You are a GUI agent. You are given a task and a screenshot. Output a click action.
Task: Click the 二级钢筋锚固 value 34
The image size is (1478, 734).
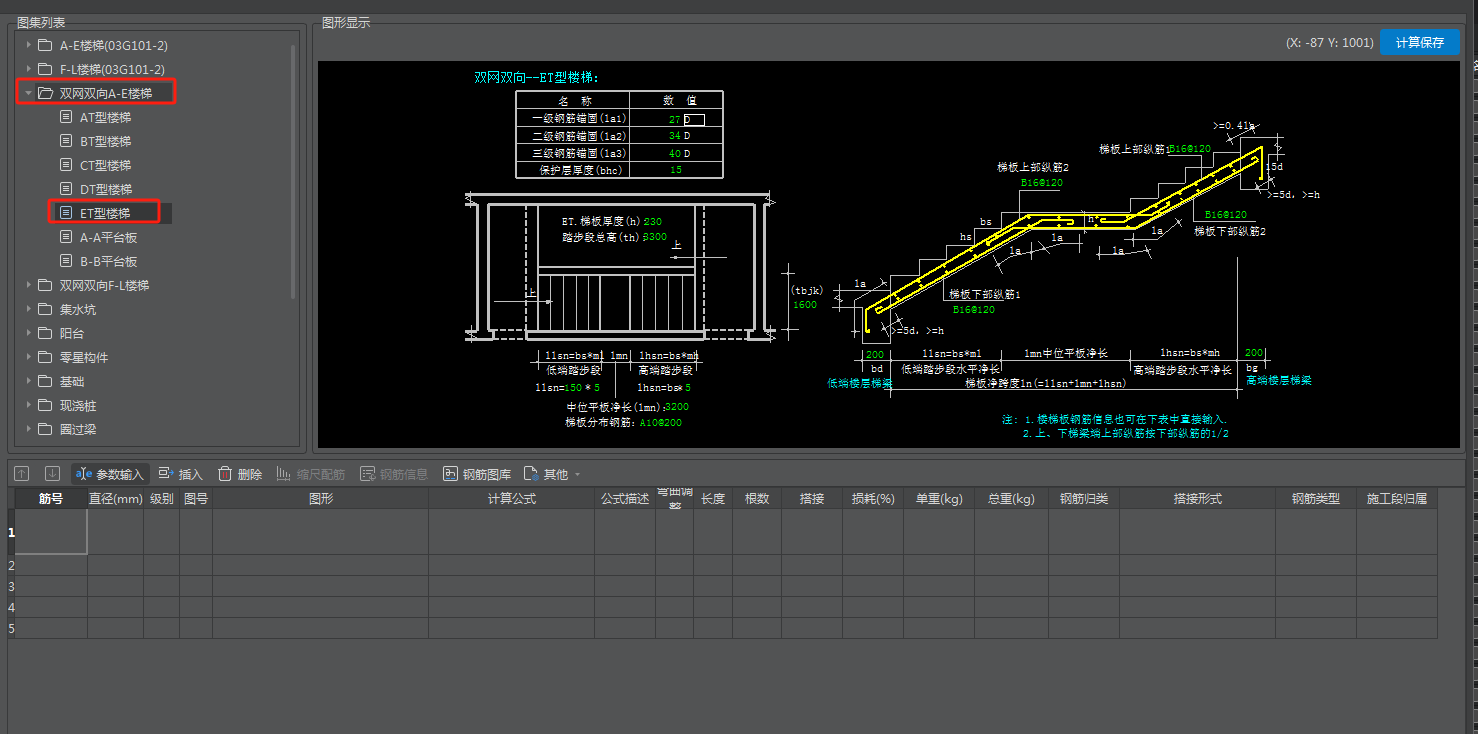point(674,136)
